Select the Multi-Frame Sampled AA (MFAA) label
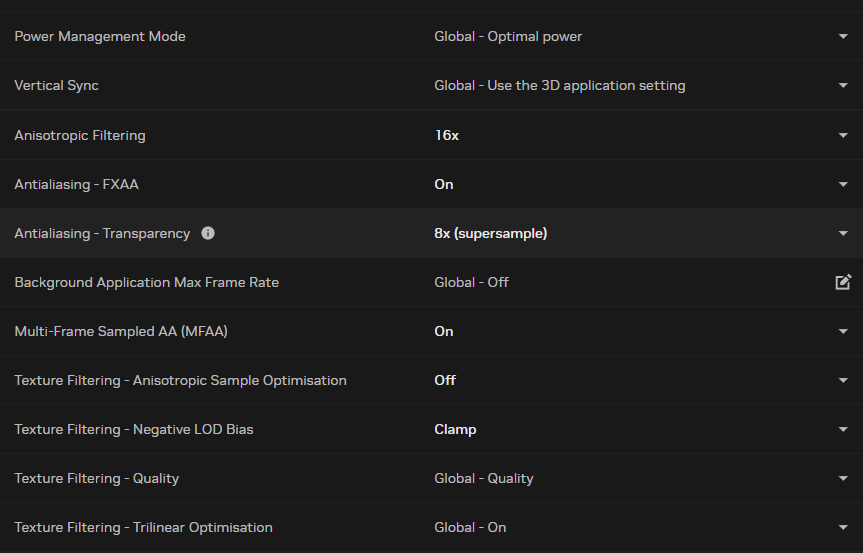 tap(121, 331)
